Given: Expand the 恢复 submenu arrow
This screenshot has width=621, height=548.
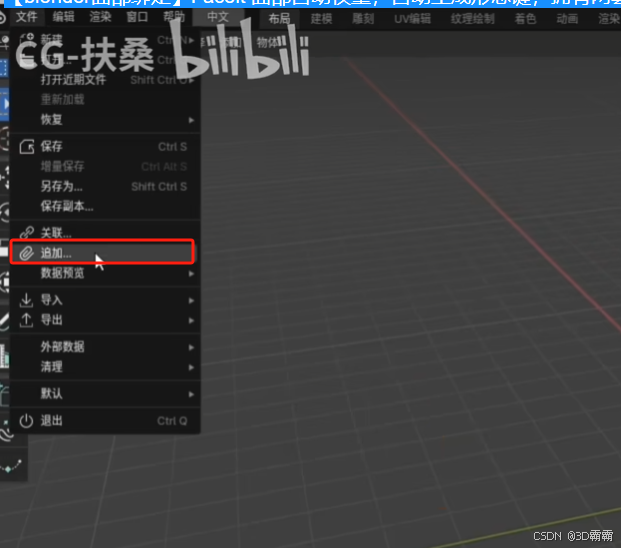Looking at the screenshot, I should point(191,120).
